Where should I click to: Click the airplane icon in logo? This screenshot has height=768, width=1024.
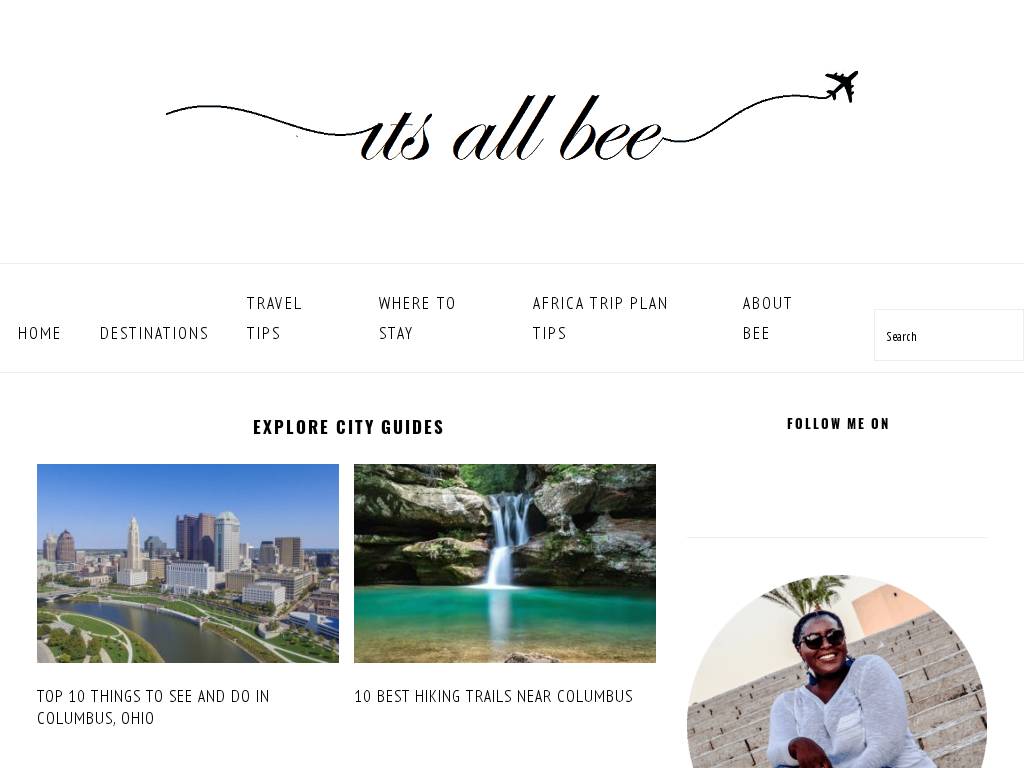point(842,86)
